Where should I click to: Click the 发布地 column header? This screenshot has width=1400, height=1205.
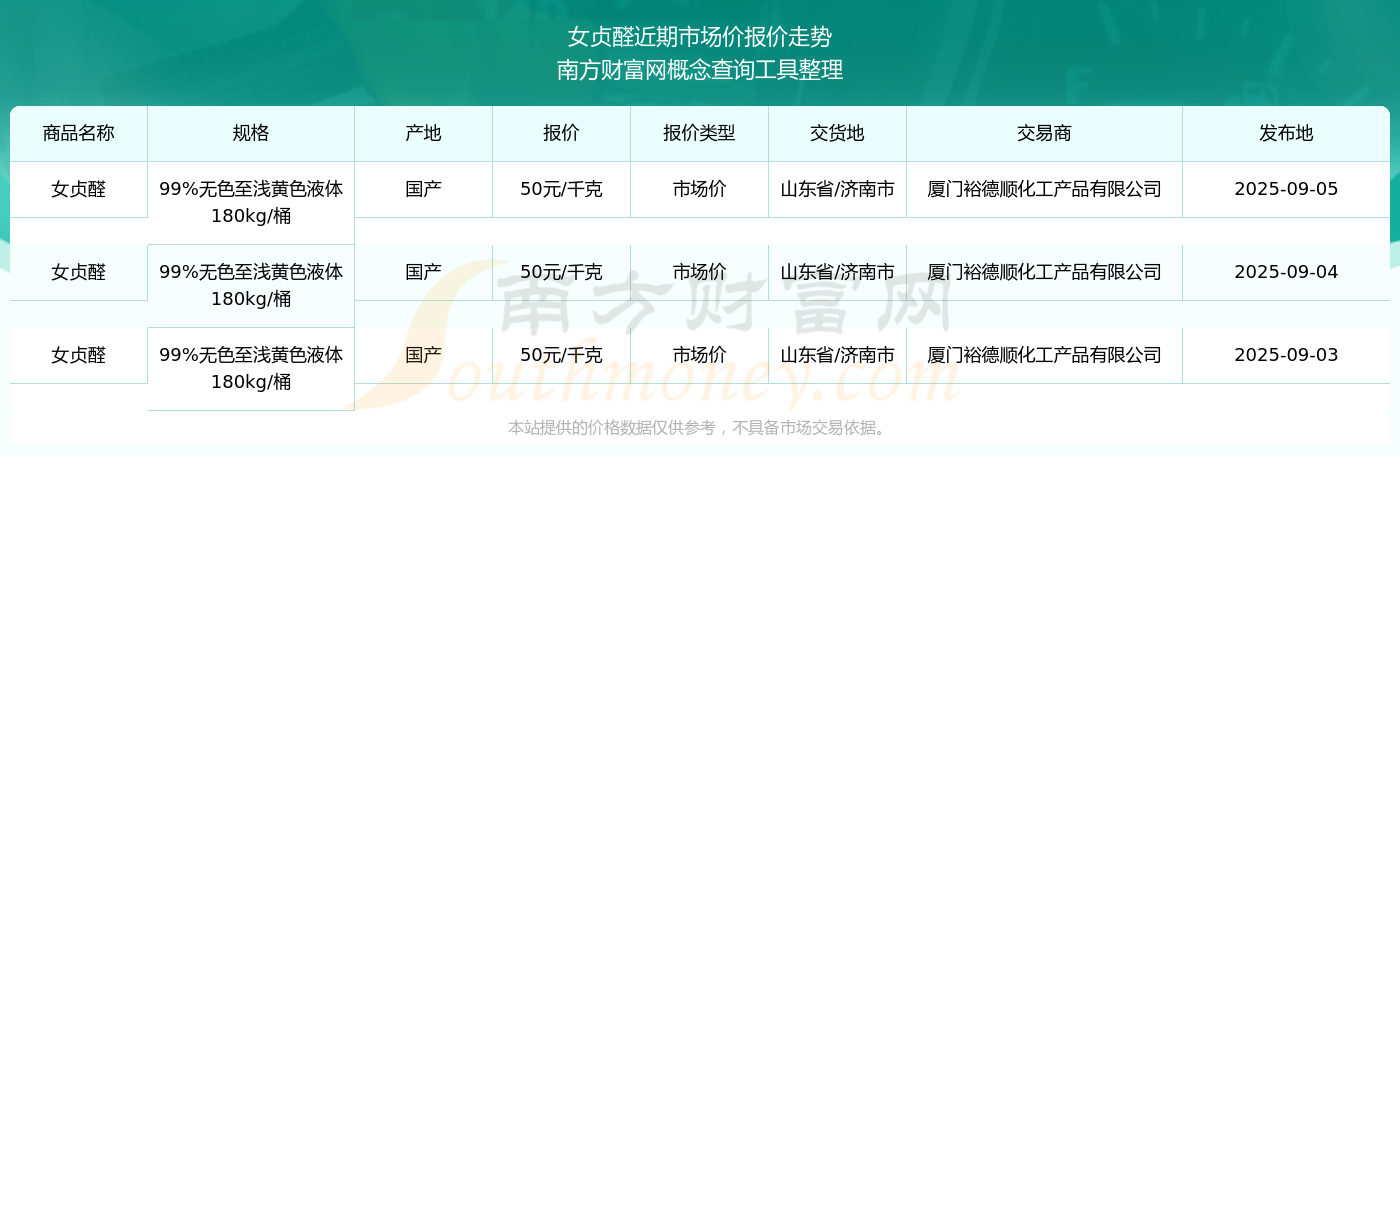tap(1286, 133)
